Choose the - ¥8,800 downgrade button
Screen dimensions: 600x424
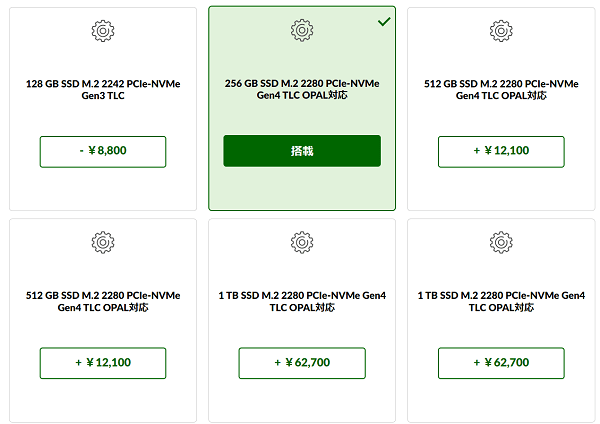tap(103, 152)
